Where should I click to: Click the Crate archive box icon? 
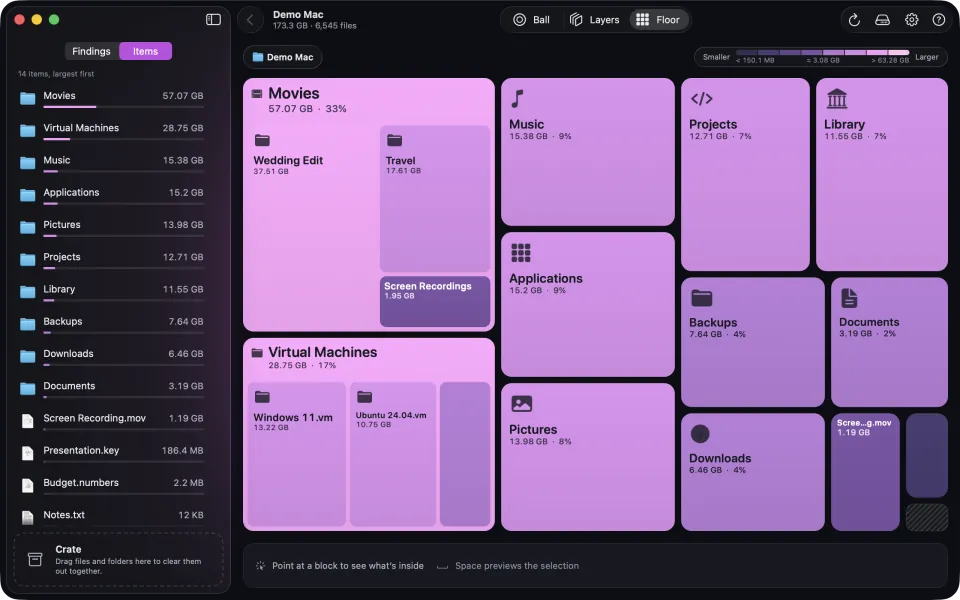pyautogui.click(x=35, y=559)
